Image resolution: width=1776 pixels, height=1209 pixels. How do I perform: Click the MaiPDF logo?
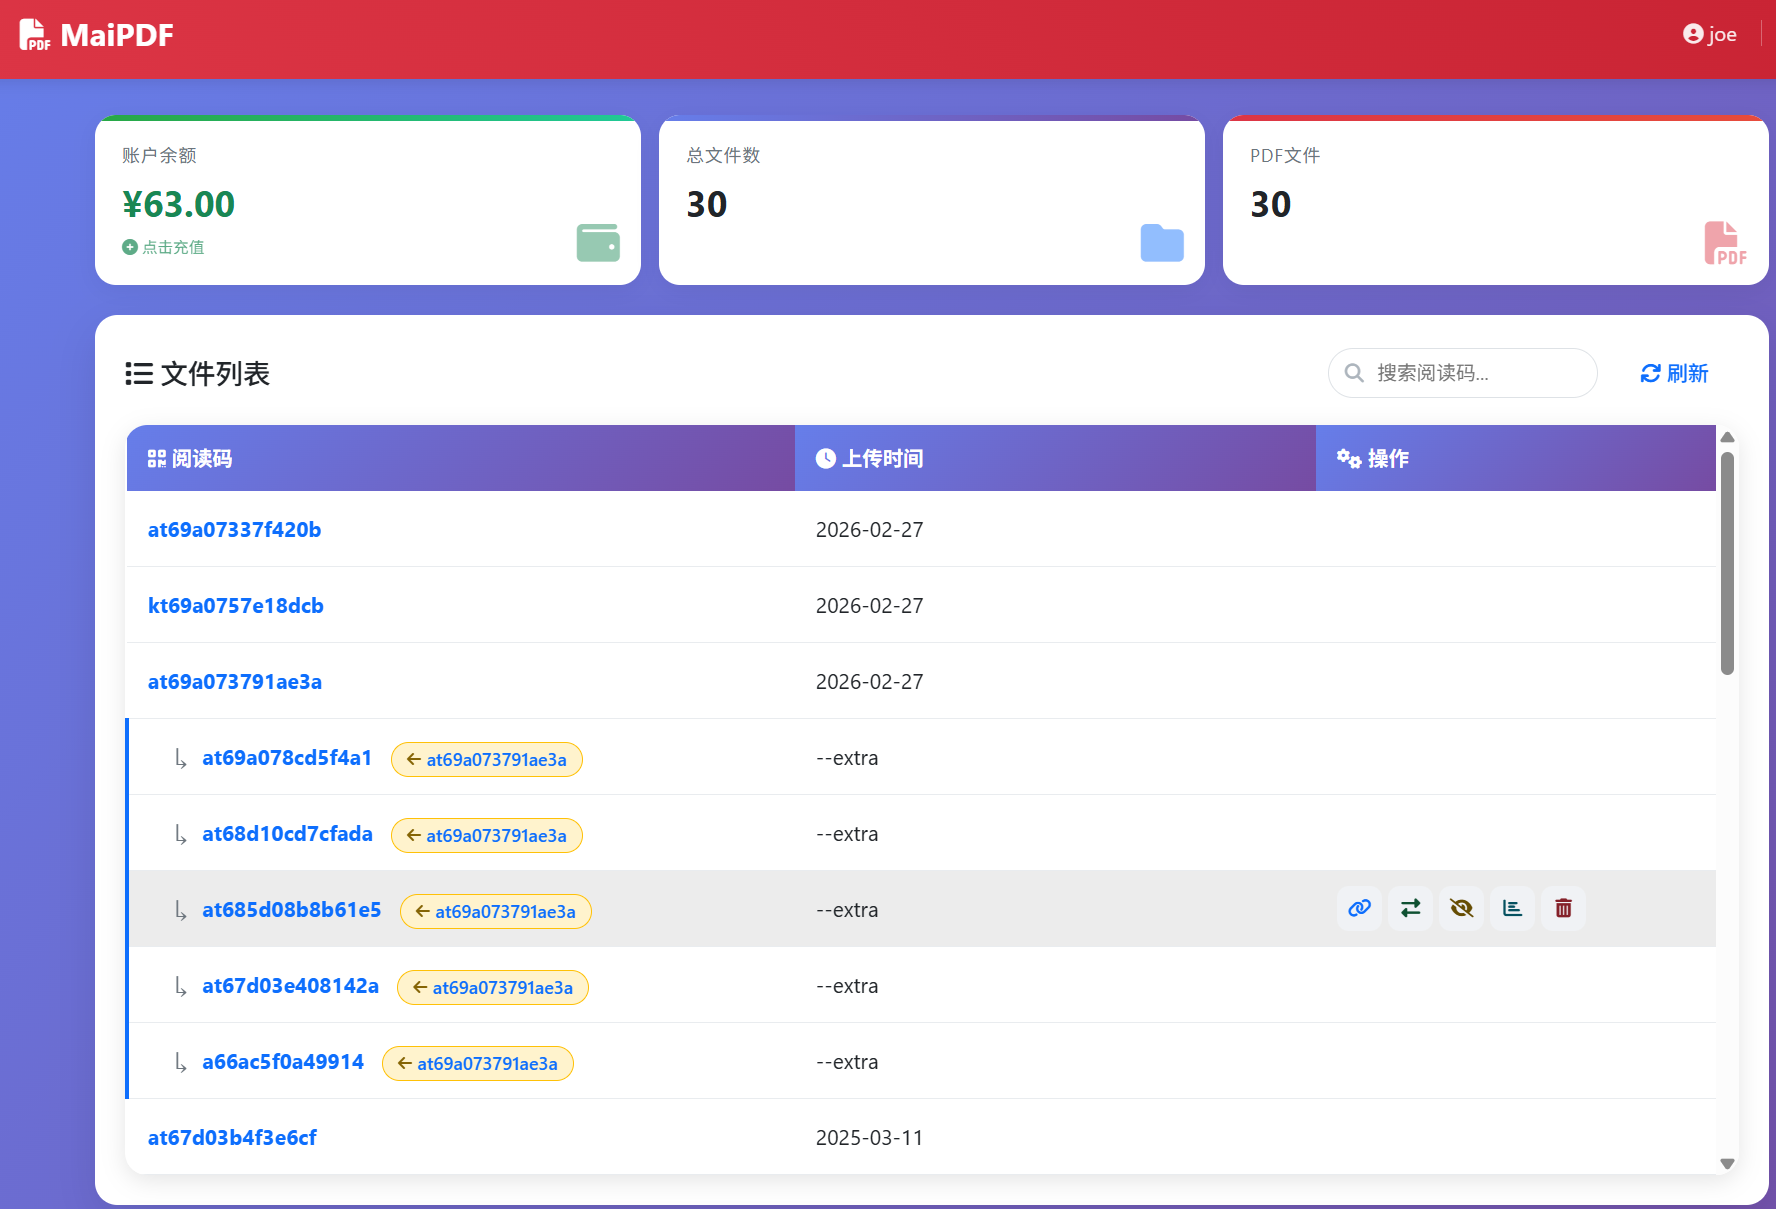pos(97,35)
